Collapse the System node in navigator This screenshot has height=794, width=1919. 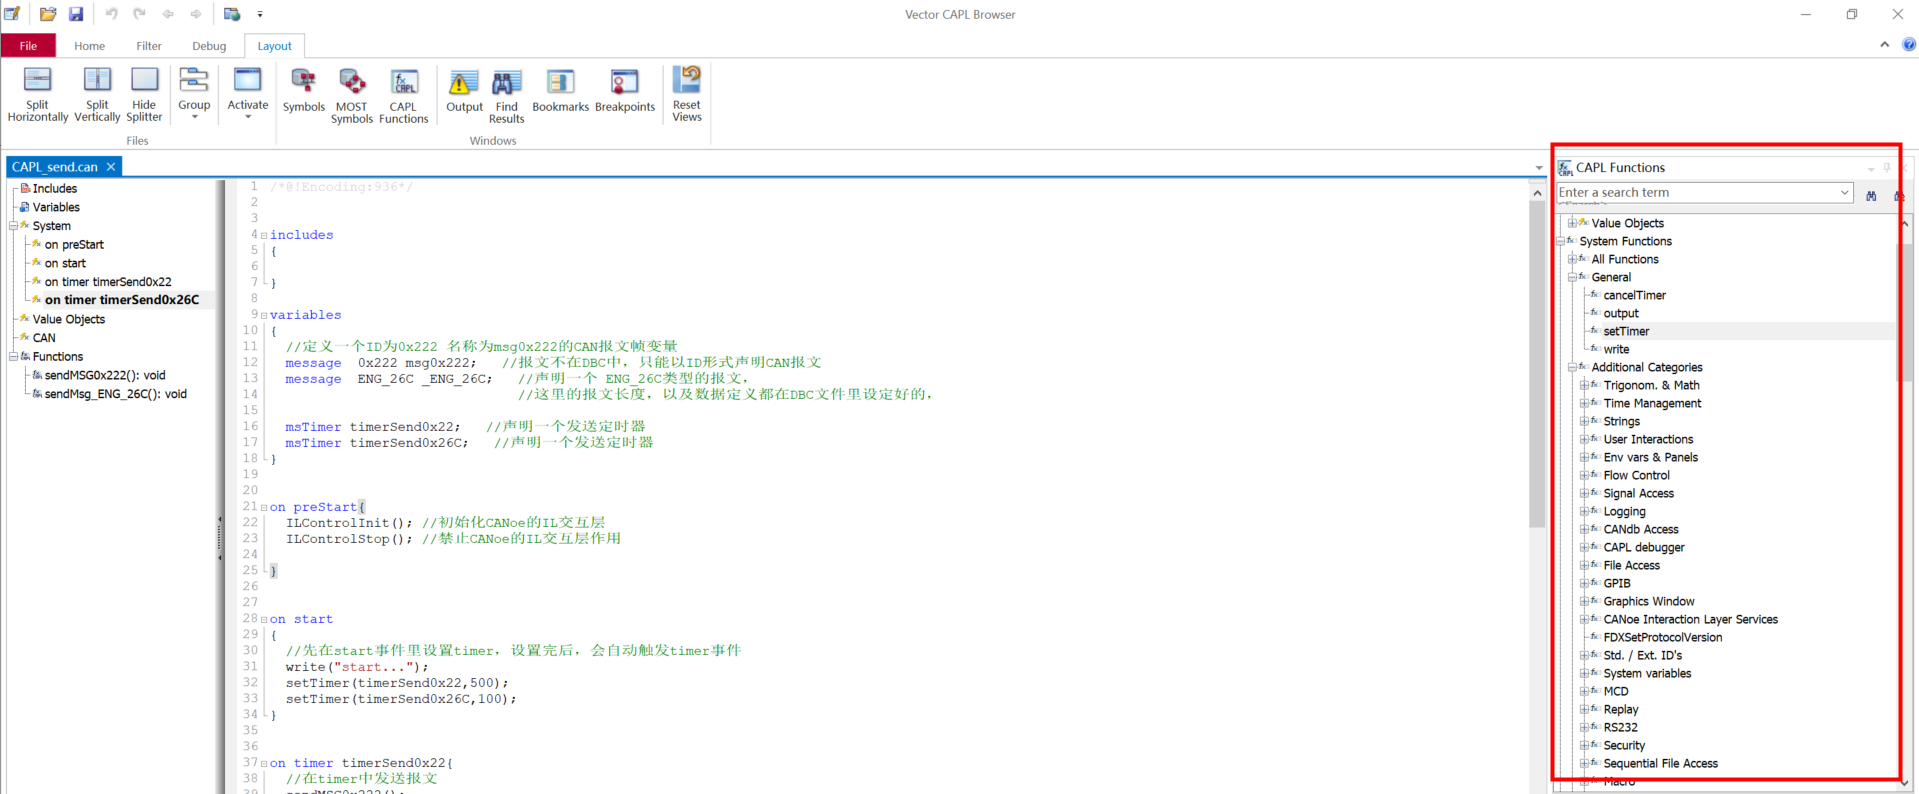[x=13, y=226]
